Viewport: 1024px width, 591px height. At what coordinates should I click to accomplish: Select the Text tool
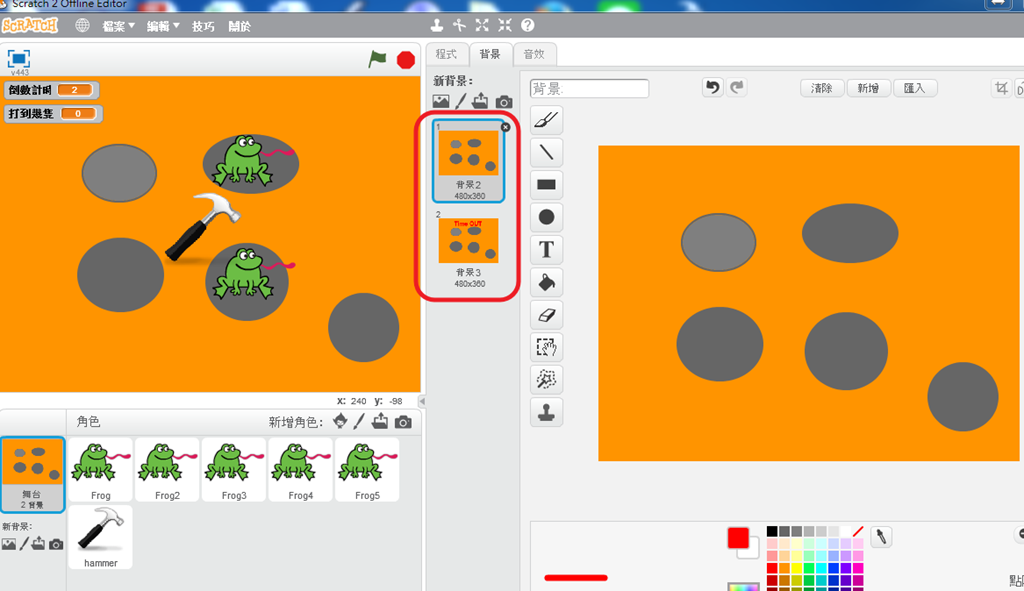(547, 249)
